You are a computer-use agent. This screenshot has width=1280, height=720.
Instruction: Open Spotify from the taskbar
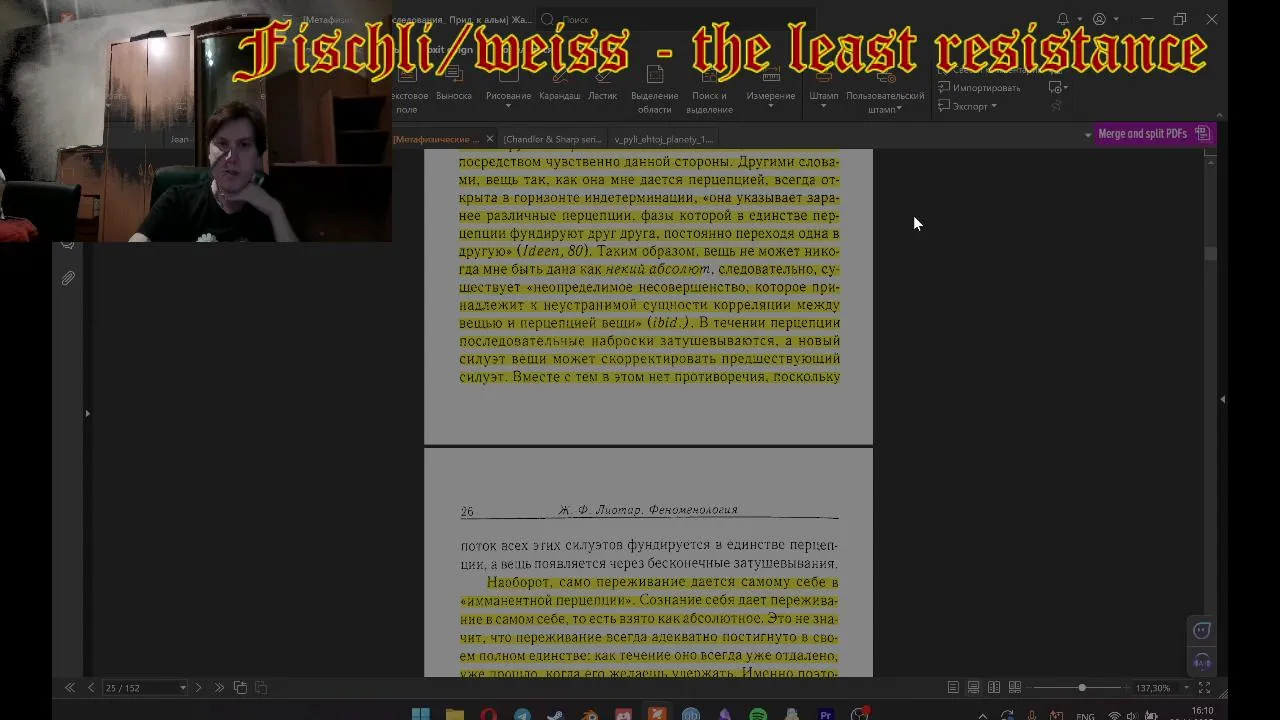point(758,714)
